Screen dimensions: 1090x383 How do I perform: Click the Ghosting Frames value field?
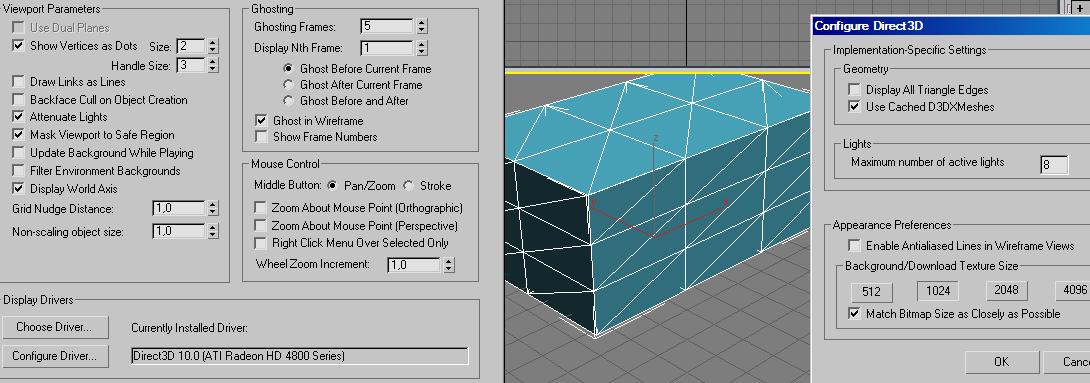(x=387, y=26)
